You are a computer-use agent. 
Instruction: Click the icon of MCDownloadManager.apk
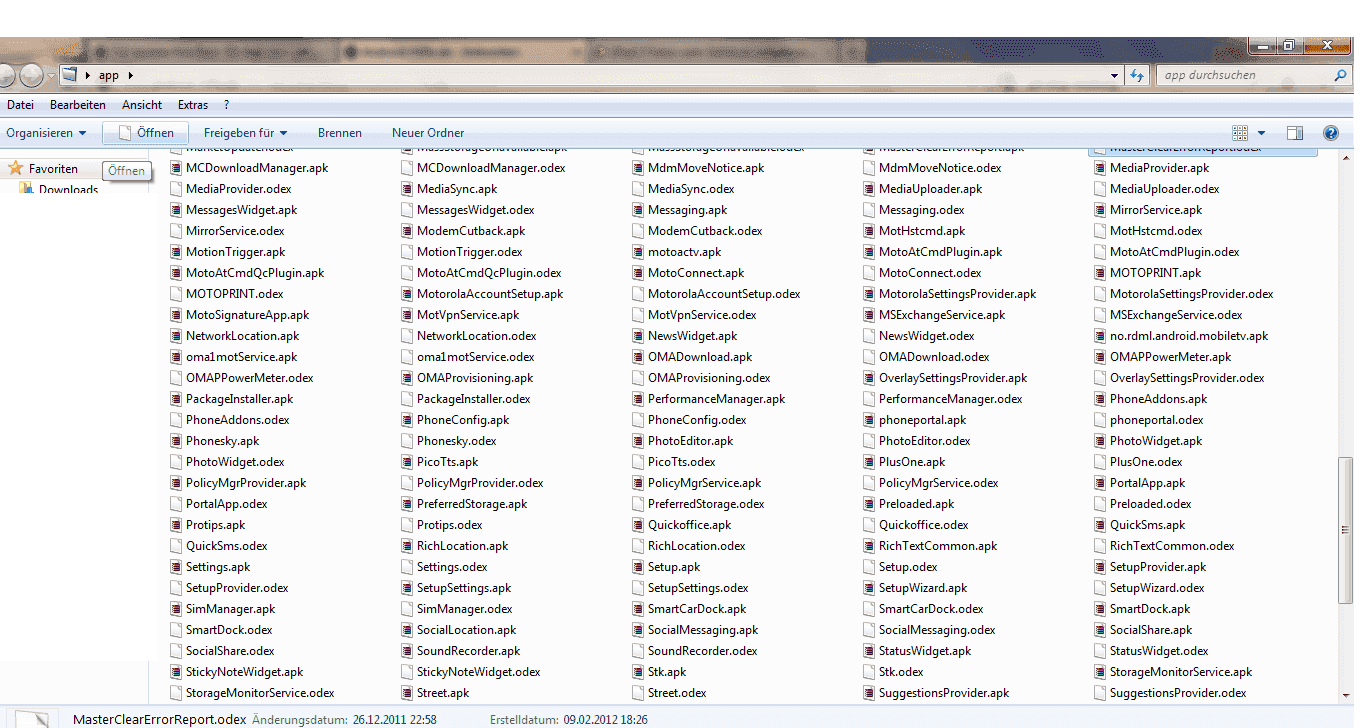point(176,168)
